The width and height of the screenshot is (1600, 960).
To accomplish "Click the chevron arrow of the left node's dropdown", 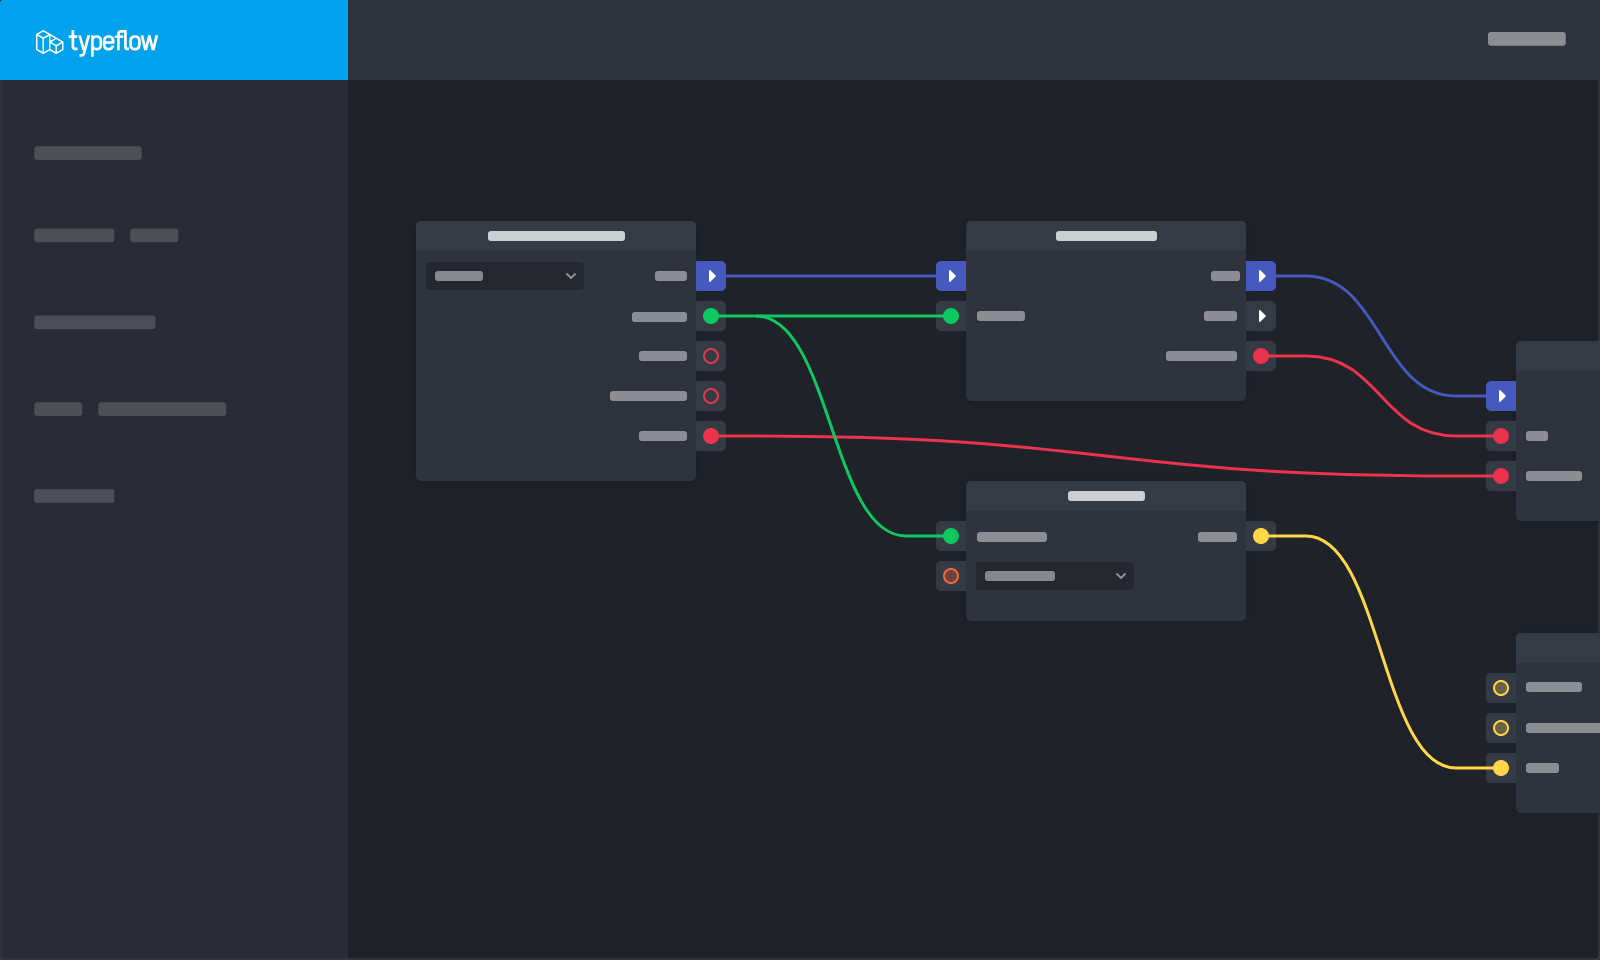I will [571, 276].
